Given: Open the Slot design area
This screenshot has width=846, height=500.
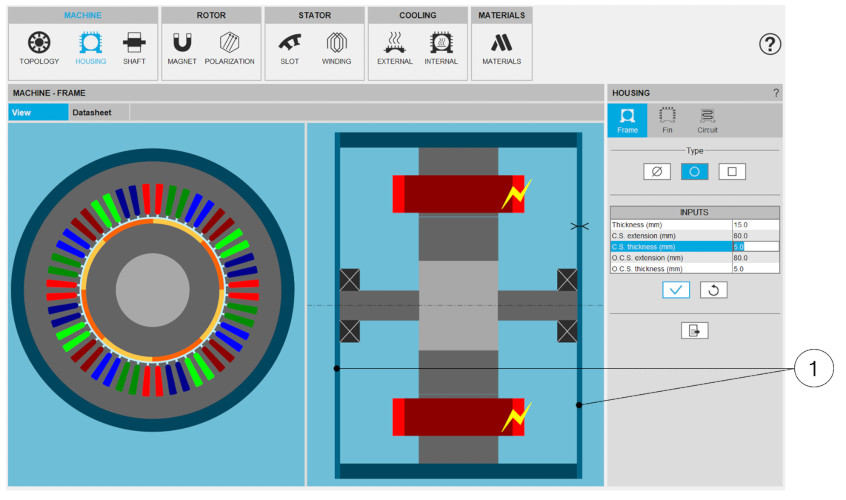Looking at the screenshot, I should point(289,47).
